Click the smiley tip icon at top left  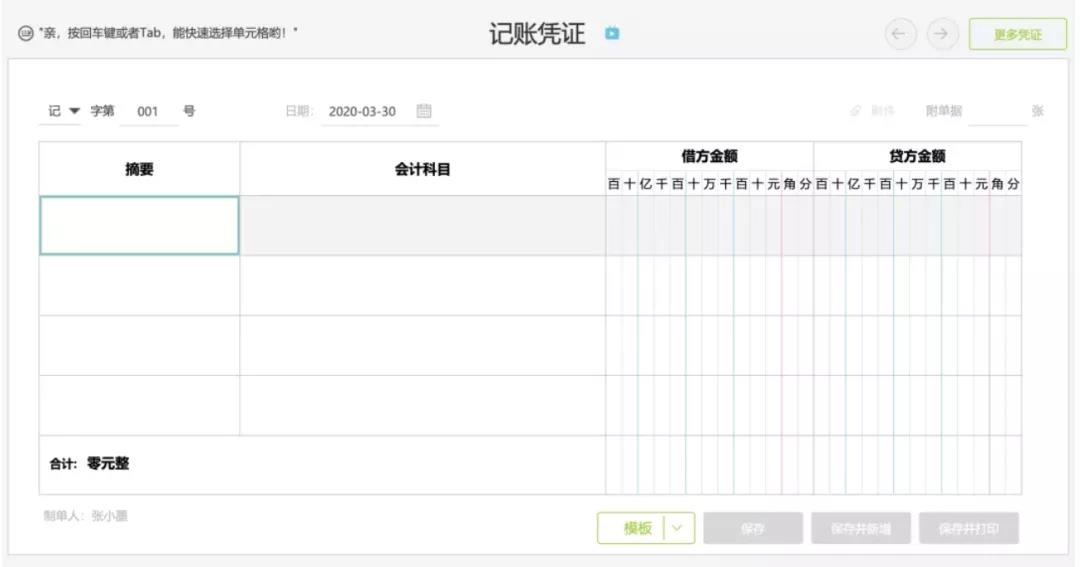(x=25, y=34)
